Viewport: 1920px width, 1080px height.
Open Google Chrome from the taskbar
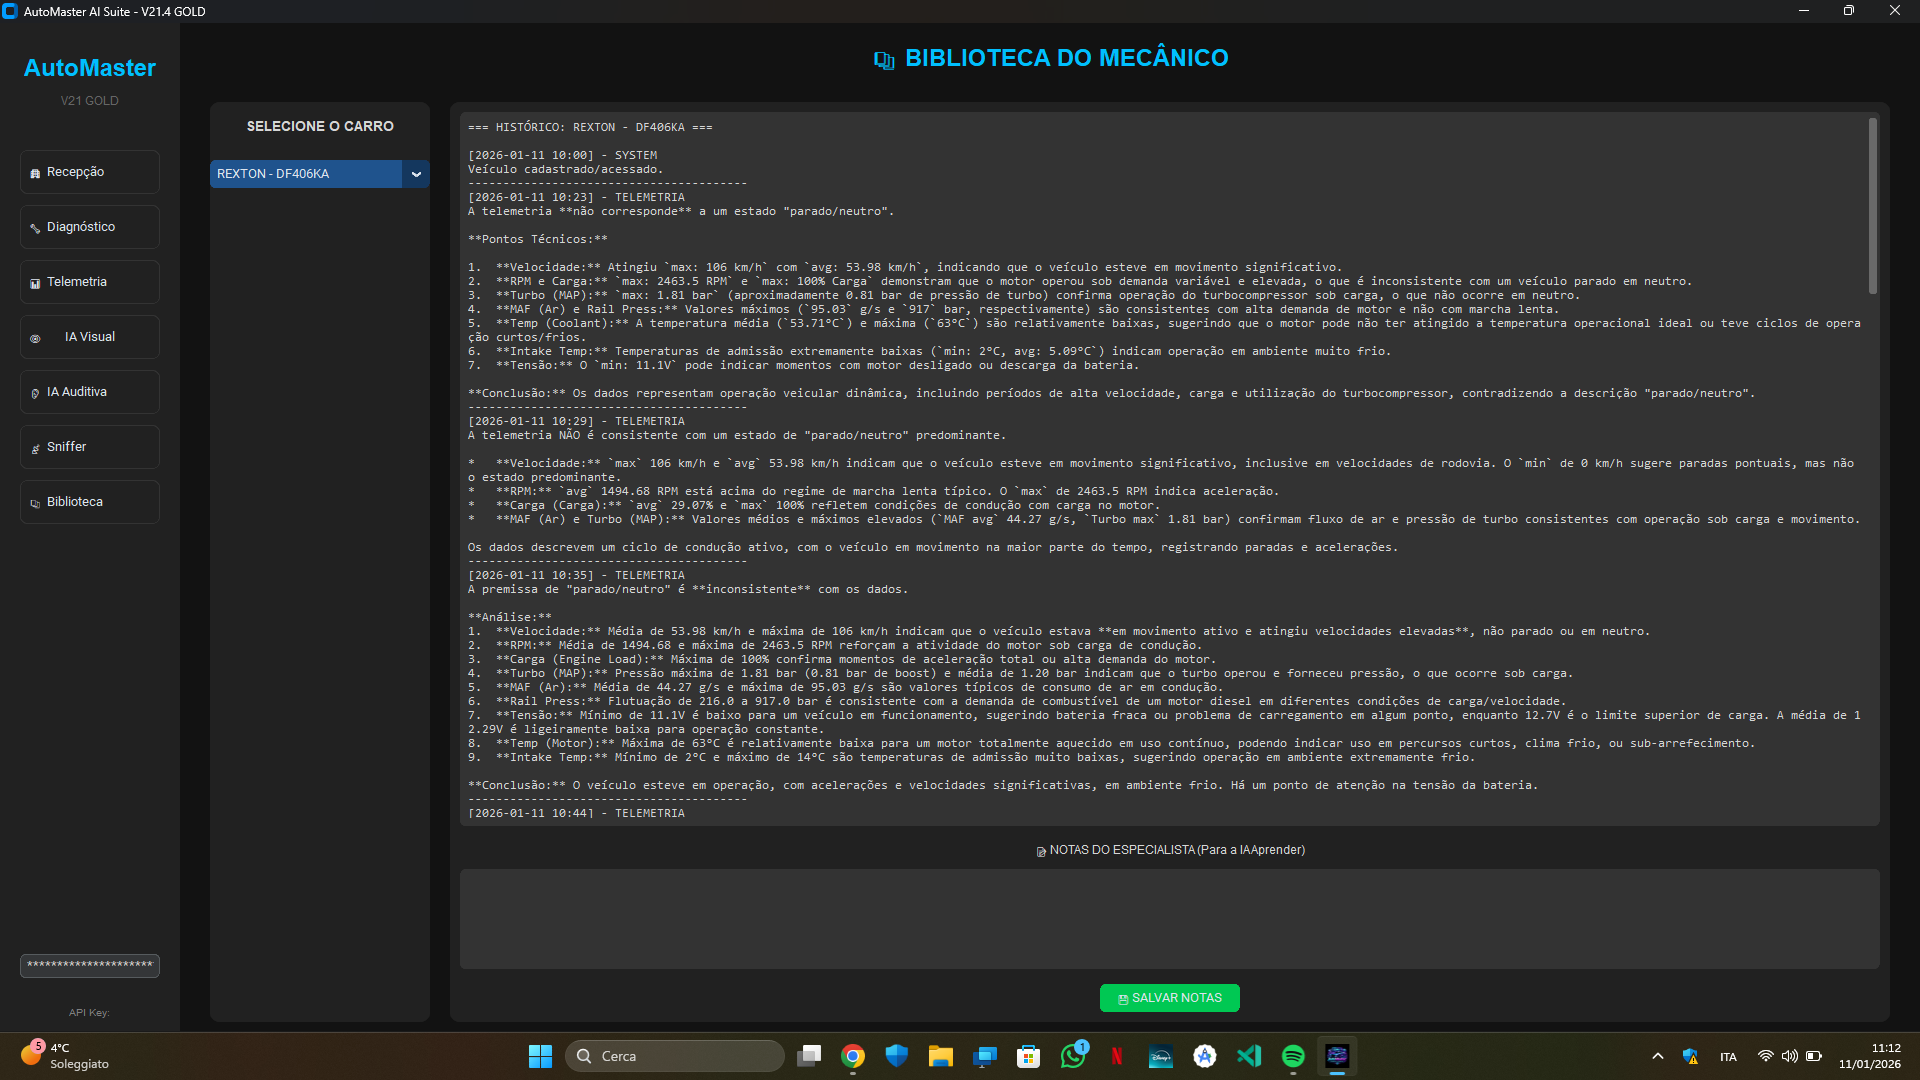853,1056
